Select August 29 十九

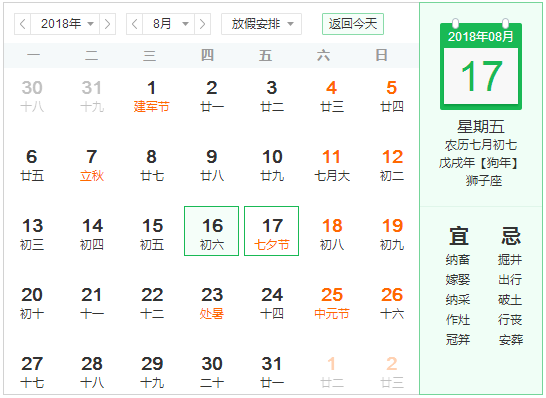coord(151,372)
